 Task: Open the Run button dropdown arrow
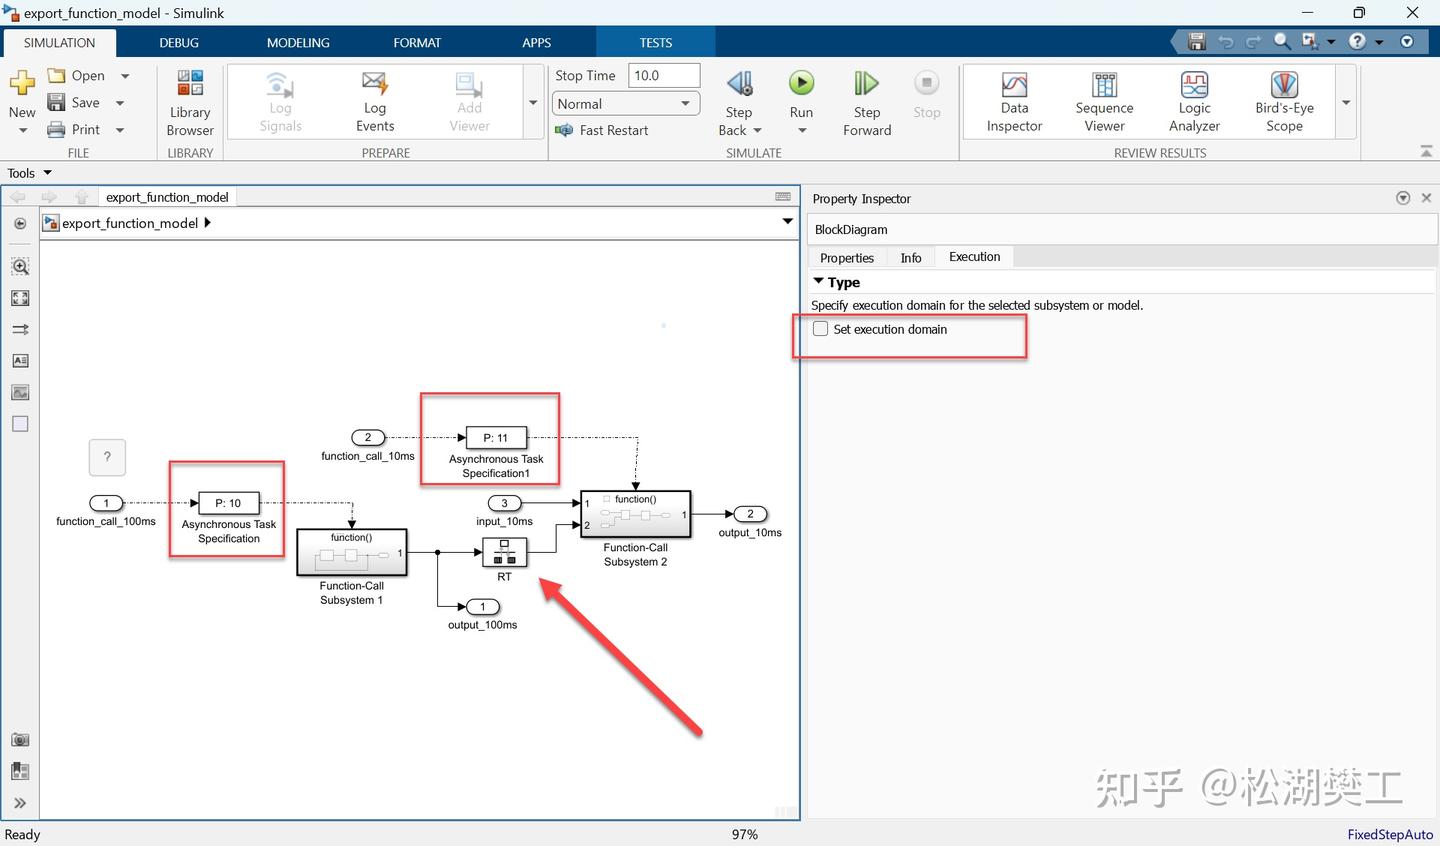coord(801,131)
